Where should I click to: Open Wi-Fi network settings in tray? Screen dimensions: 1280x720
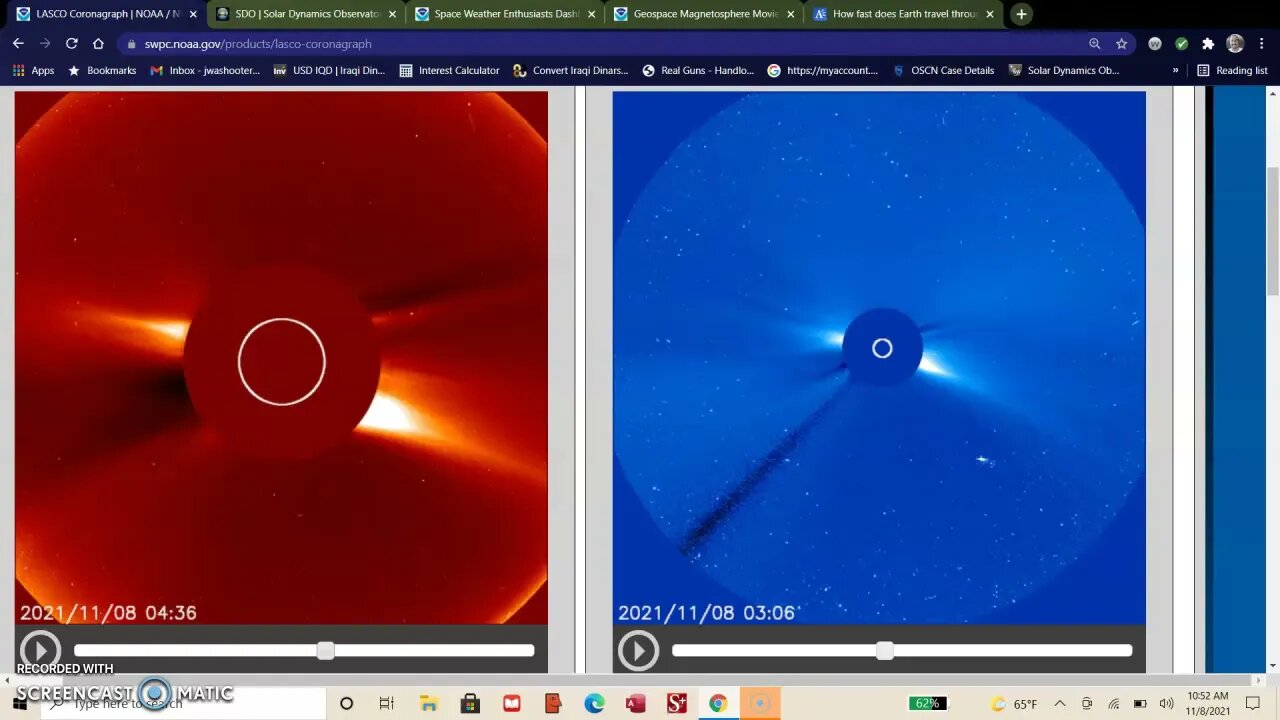click(1113, 704)
